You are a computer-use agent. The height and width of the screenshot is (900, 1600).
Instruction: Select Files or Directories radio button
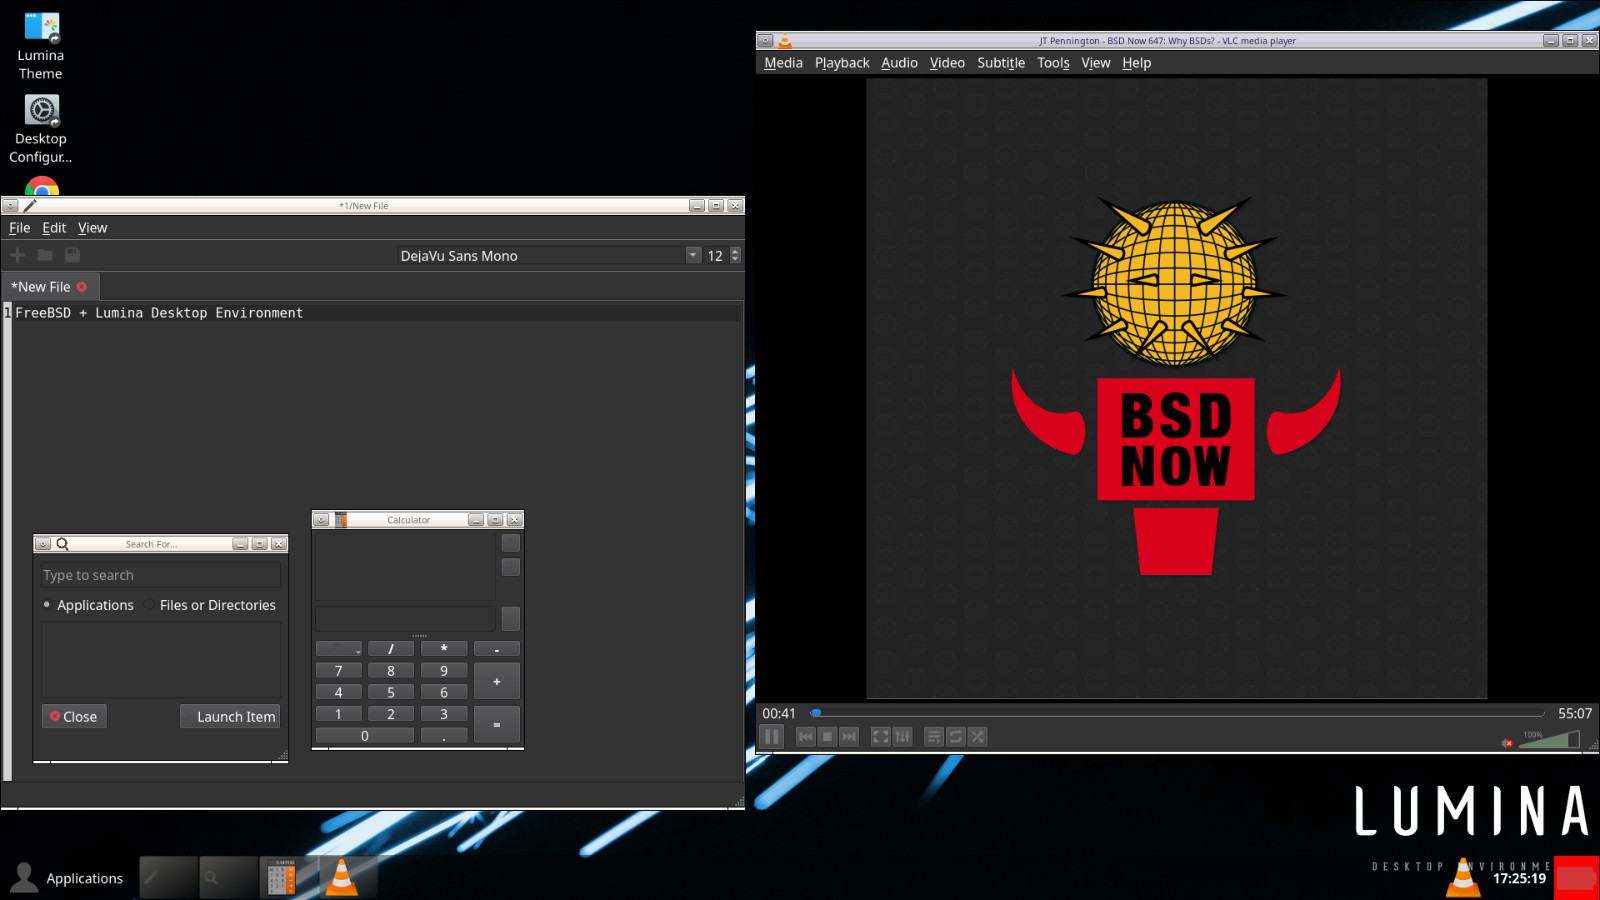point(210,605)
